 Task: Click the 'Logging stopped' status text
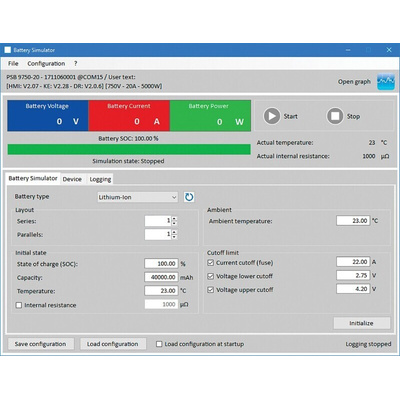point(368,344)
